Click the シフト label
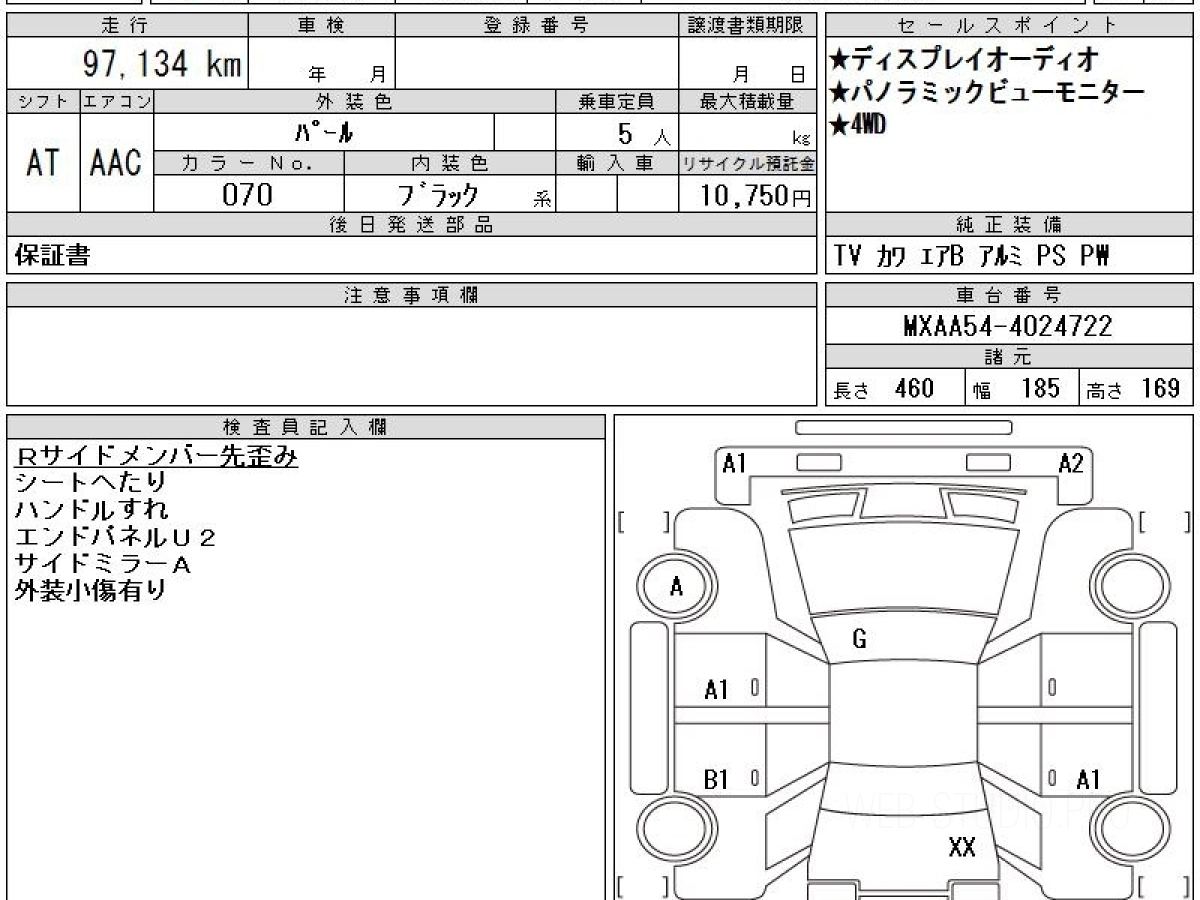 tap(43, 101)
